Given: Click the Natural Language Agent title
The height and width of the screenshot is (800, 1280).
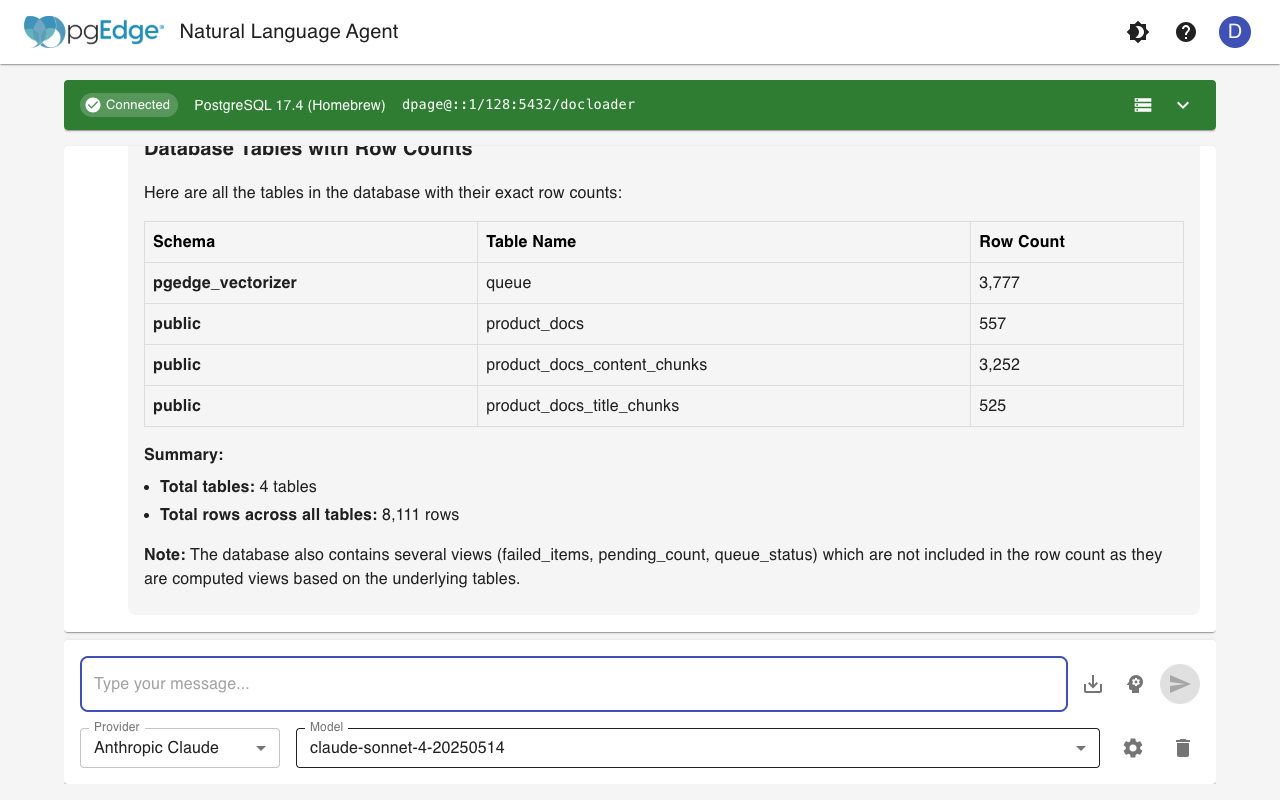Looking at the screenshot, I should (288, 31).
